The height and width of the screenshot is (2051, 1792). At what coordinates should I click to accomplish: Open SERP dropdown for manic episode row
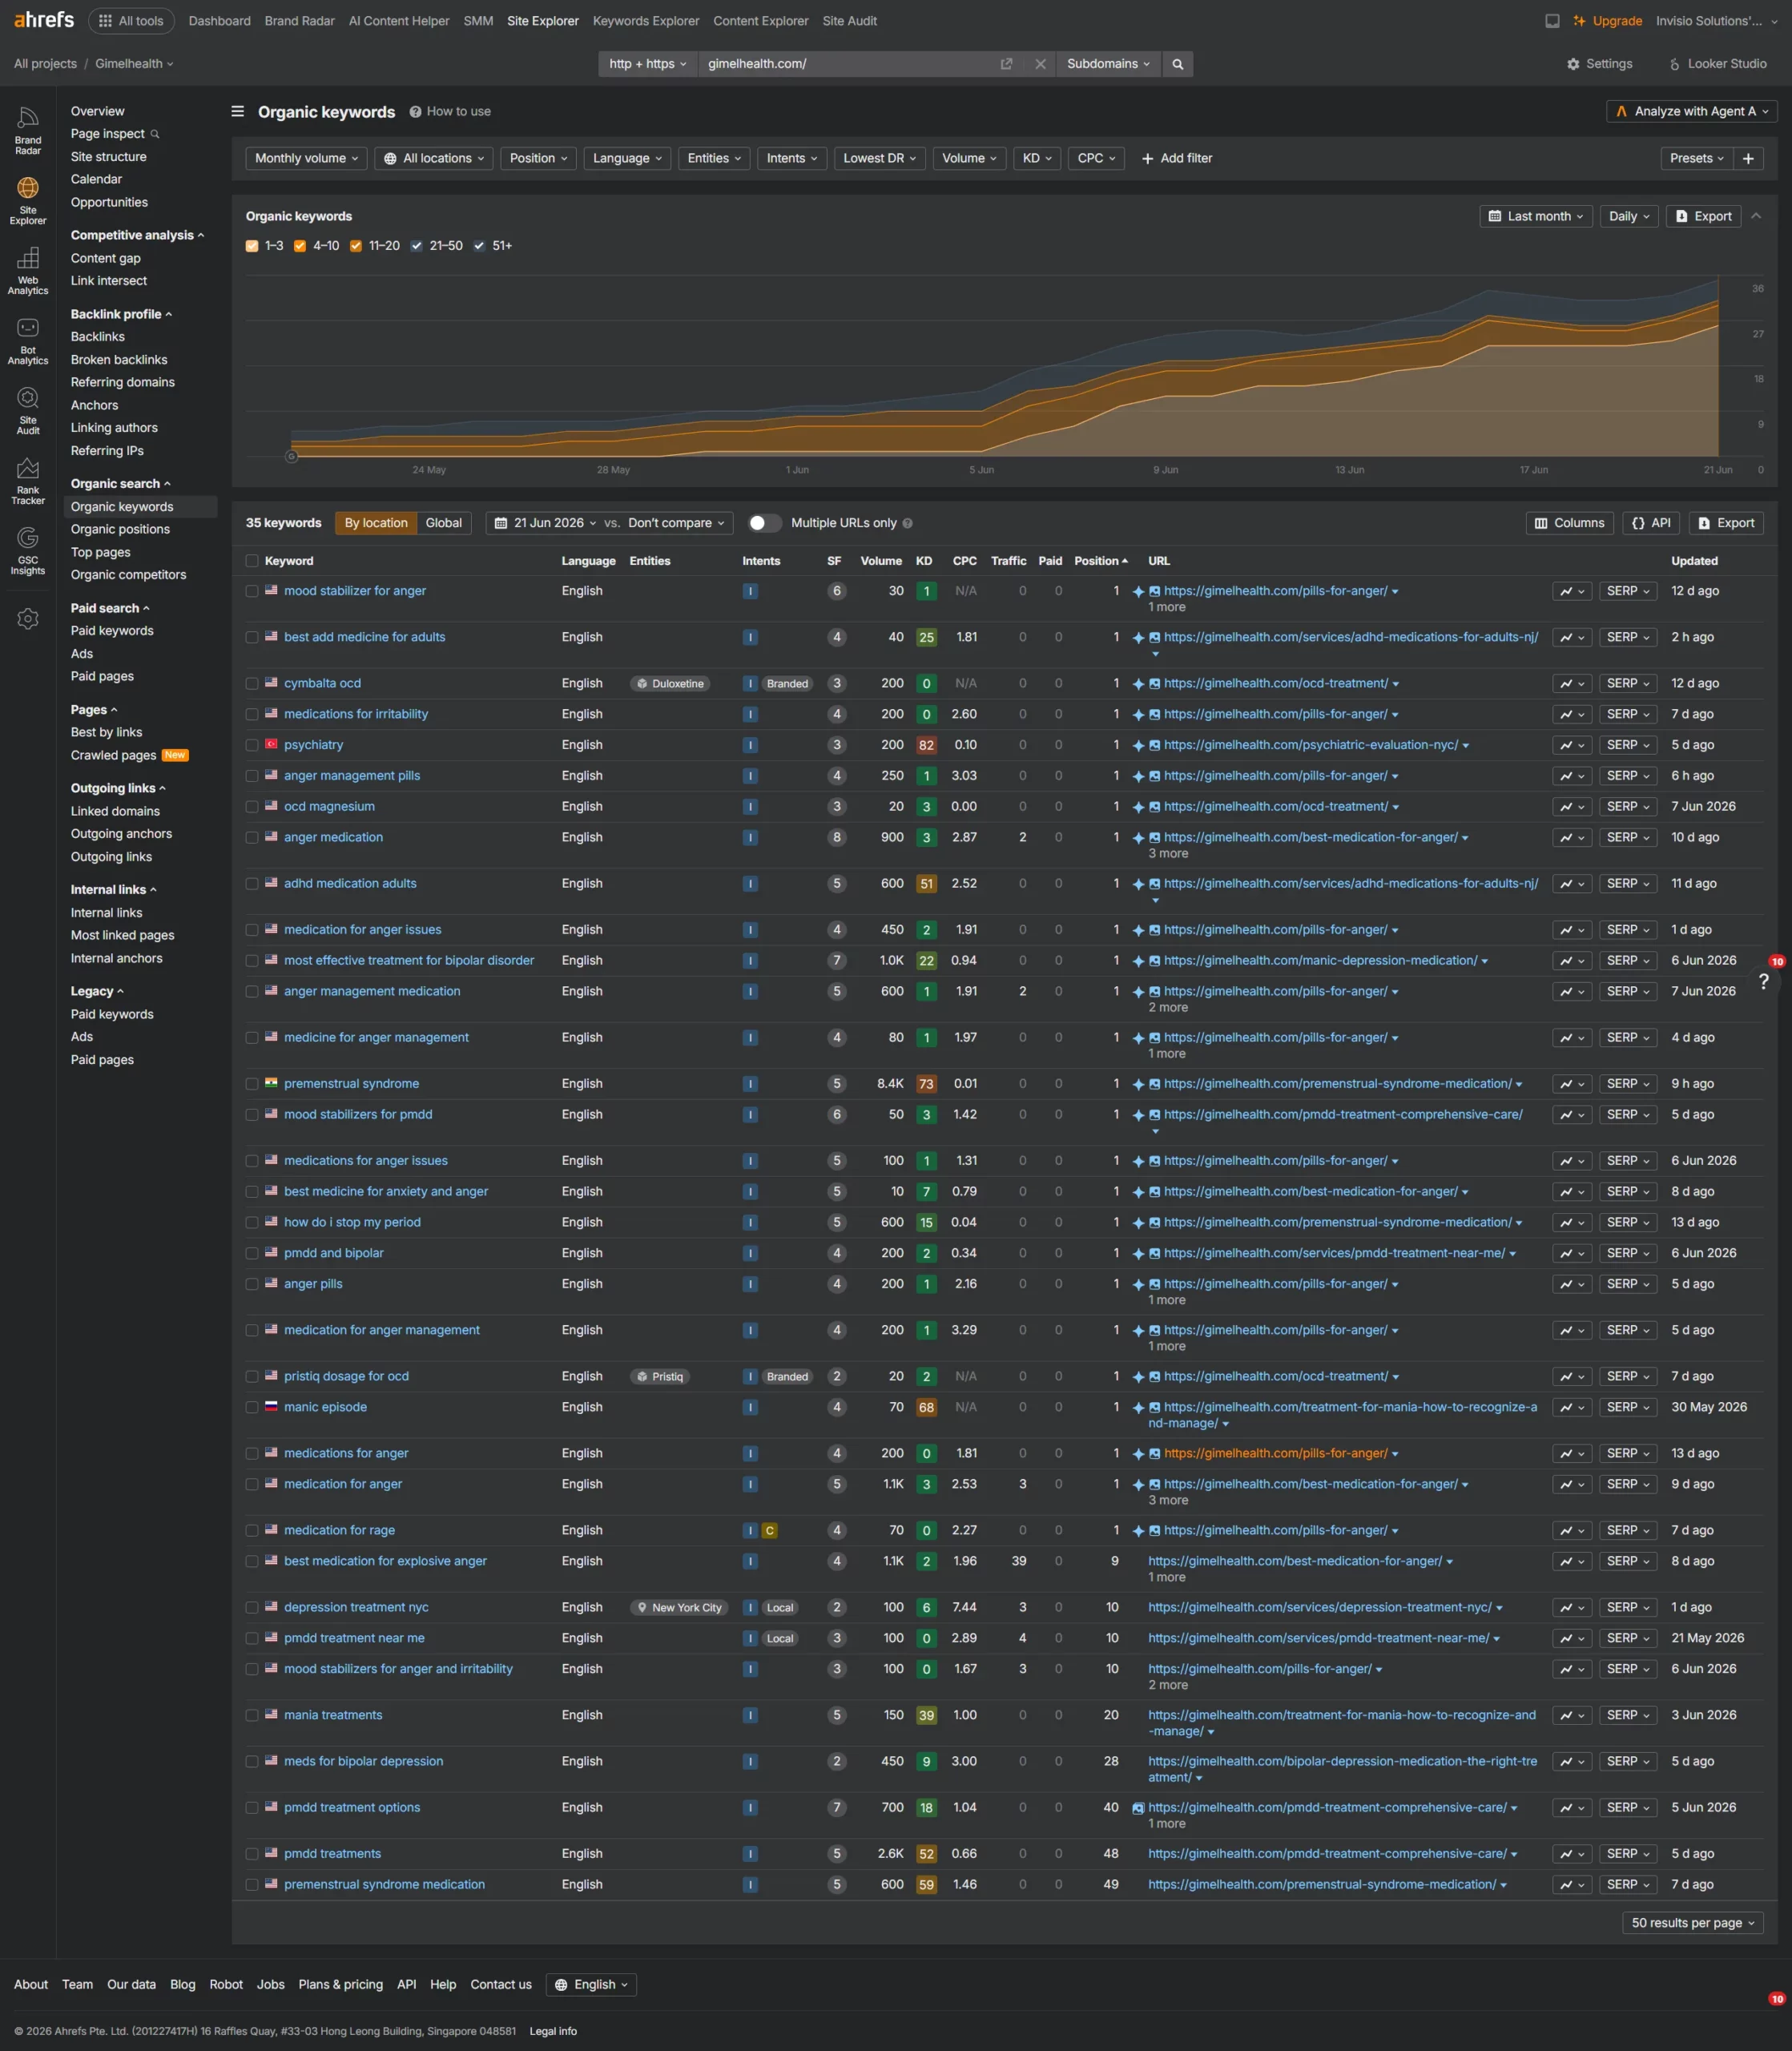[x=1628, y=1408]
